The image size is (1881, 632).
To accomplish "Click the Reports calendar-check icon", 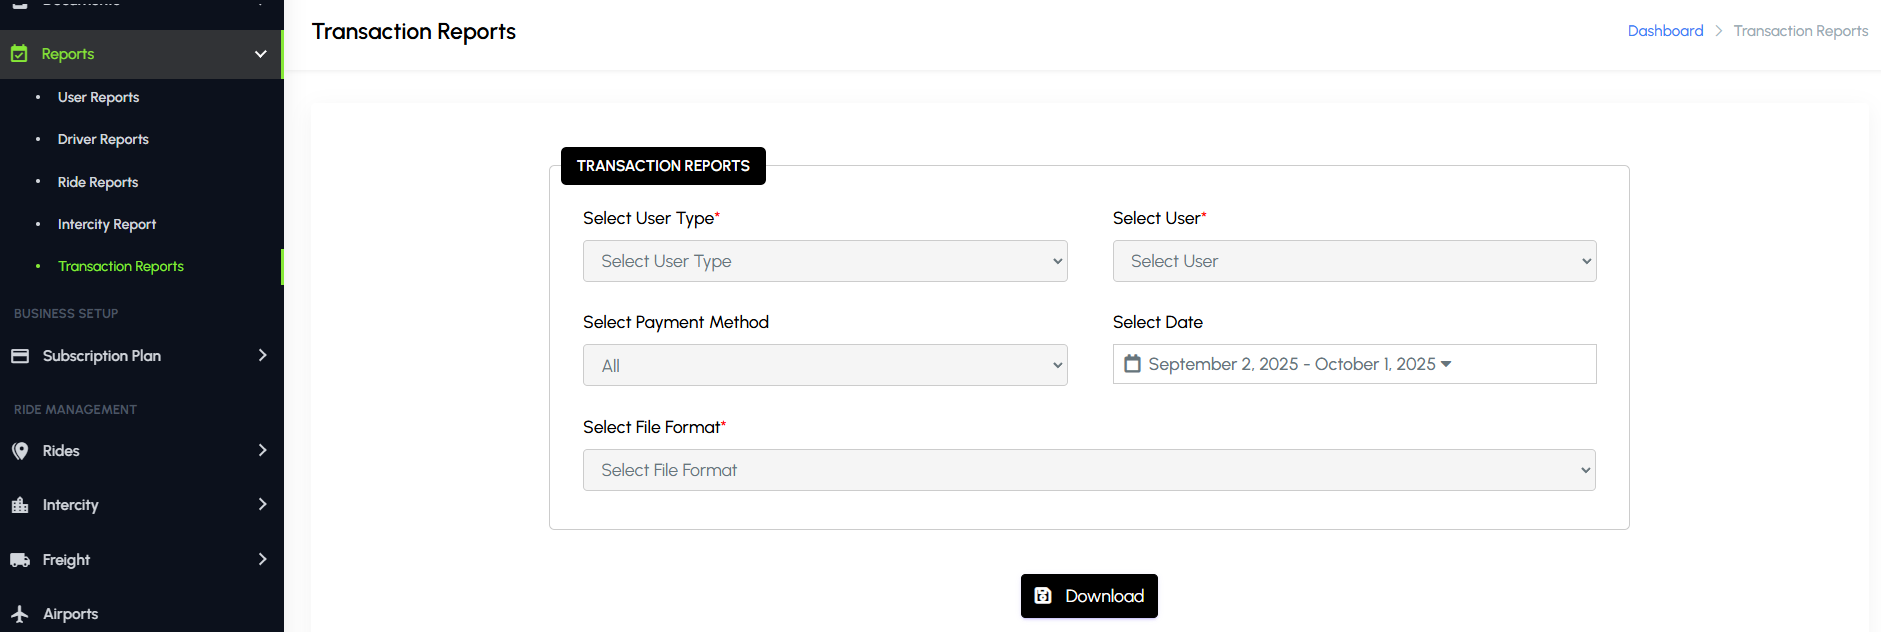I will [x=19, y=54].
